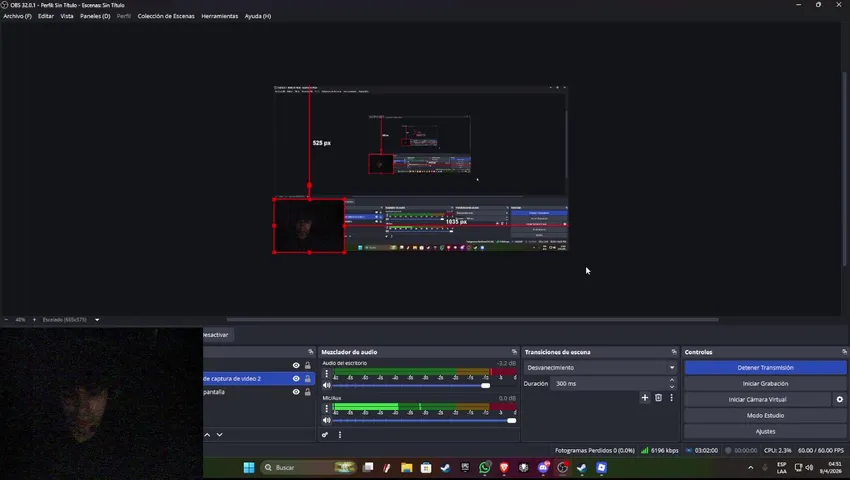Open the Editar menu
This screenshot has height=480, width=850.
[46, 16]
